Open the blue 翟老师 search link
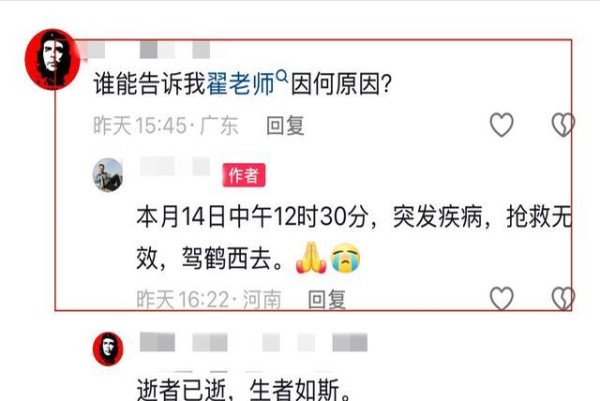The width and height of the screenshot is (600, 401). tap(241, 83)
